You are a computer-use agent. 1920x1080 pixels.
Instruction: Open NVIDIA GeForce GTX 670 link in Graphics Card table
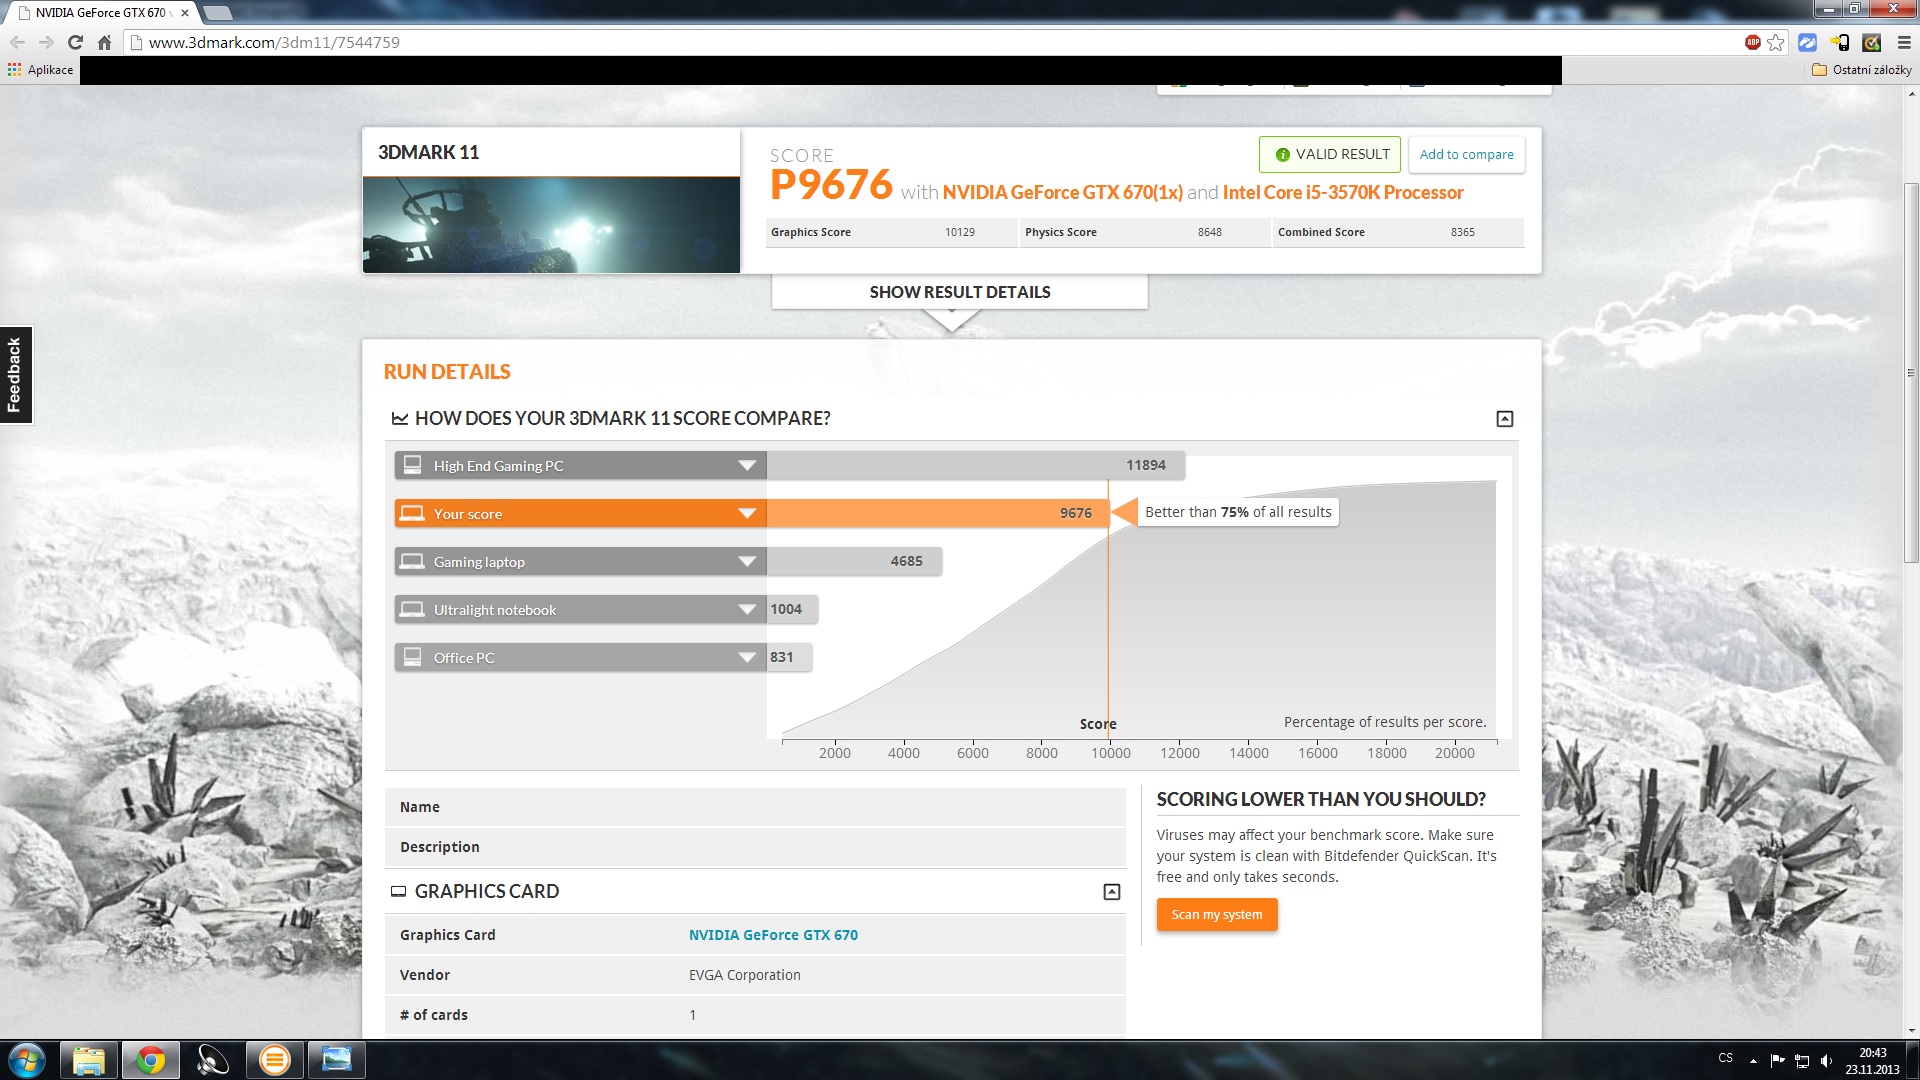pyautogui.click(x=773, y=935)
